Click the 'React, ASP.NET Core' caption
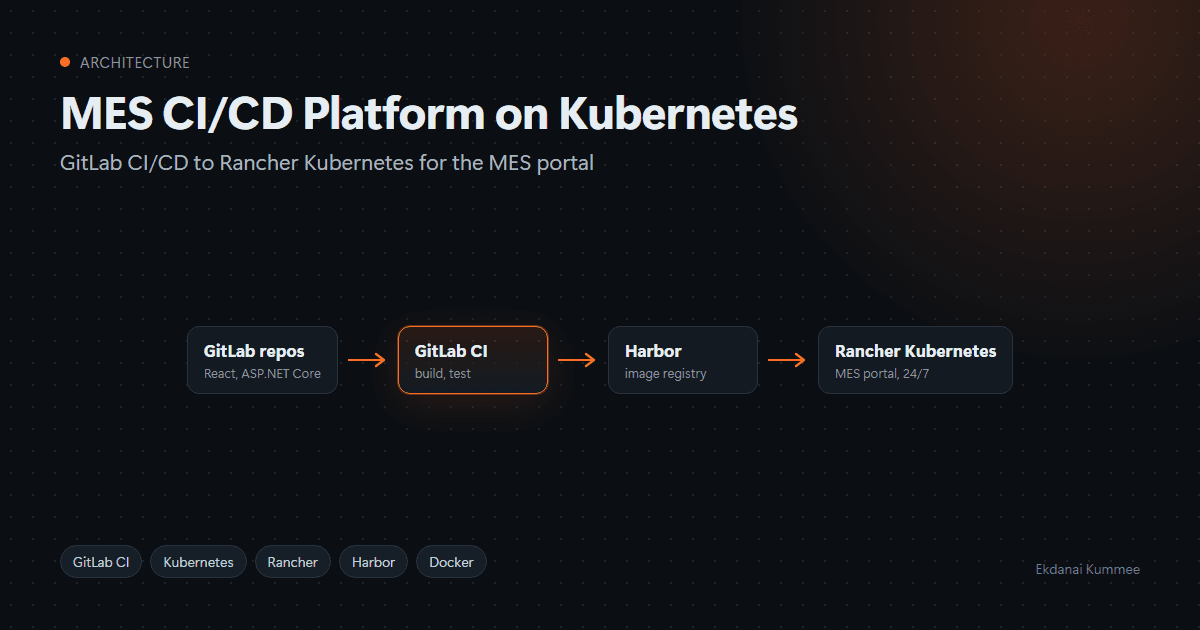 (x=262, y=374)
